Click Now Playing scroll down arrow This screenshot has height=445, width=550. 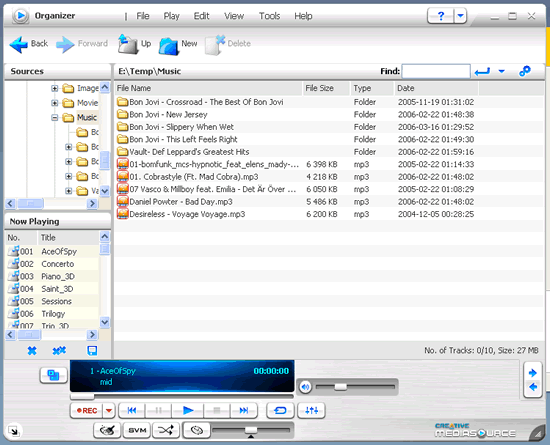click(105, 322)
